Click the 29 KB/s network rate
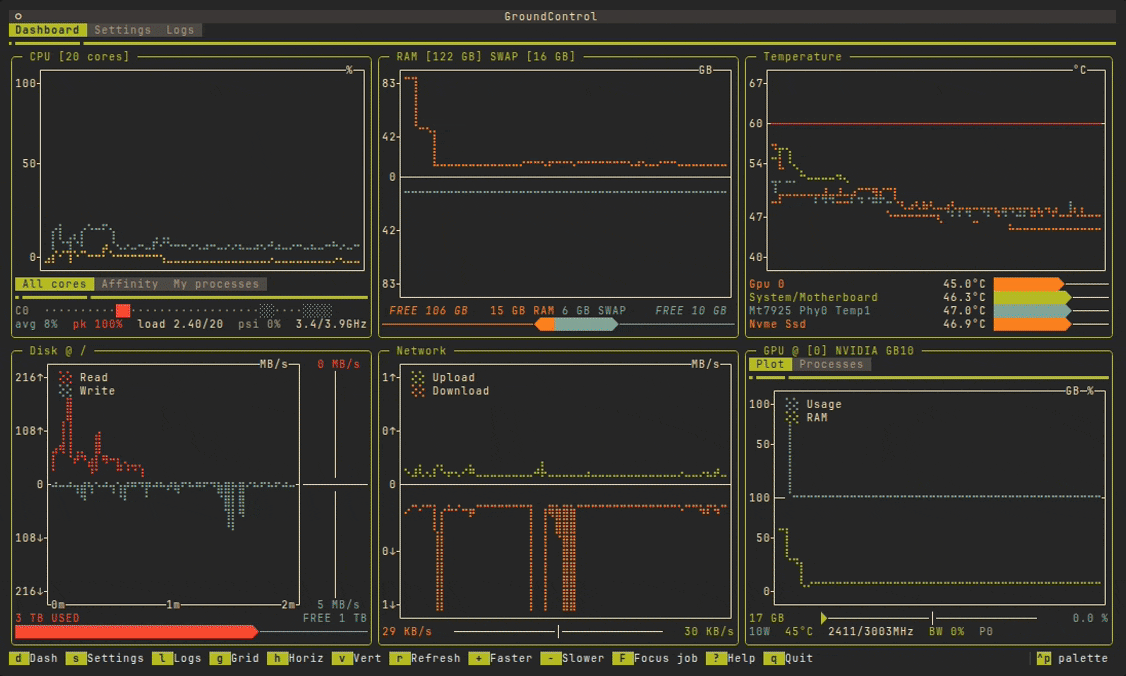The image size is (1126, 676). pos(406,631)
